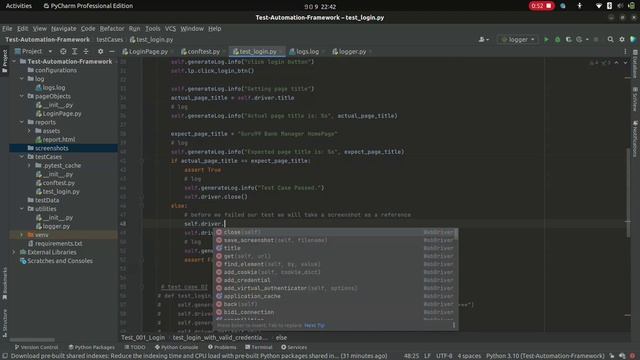Collapse the reports folder
This screenshot has width=640, height=360.
22,122
